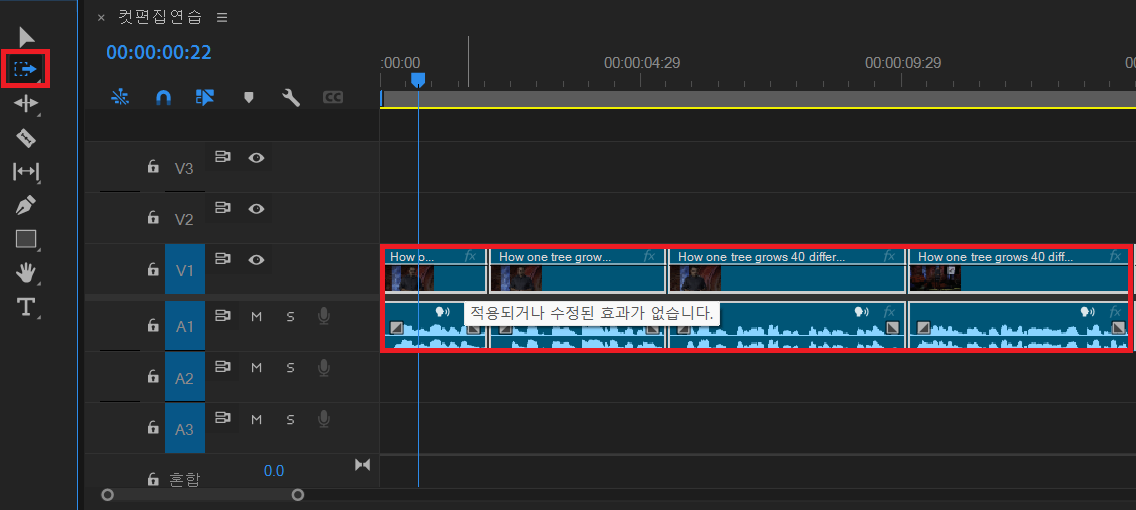This screenshot has width=1136, height=510.
Task: Solo track A2 with S button
Action: tap(290, 368)
